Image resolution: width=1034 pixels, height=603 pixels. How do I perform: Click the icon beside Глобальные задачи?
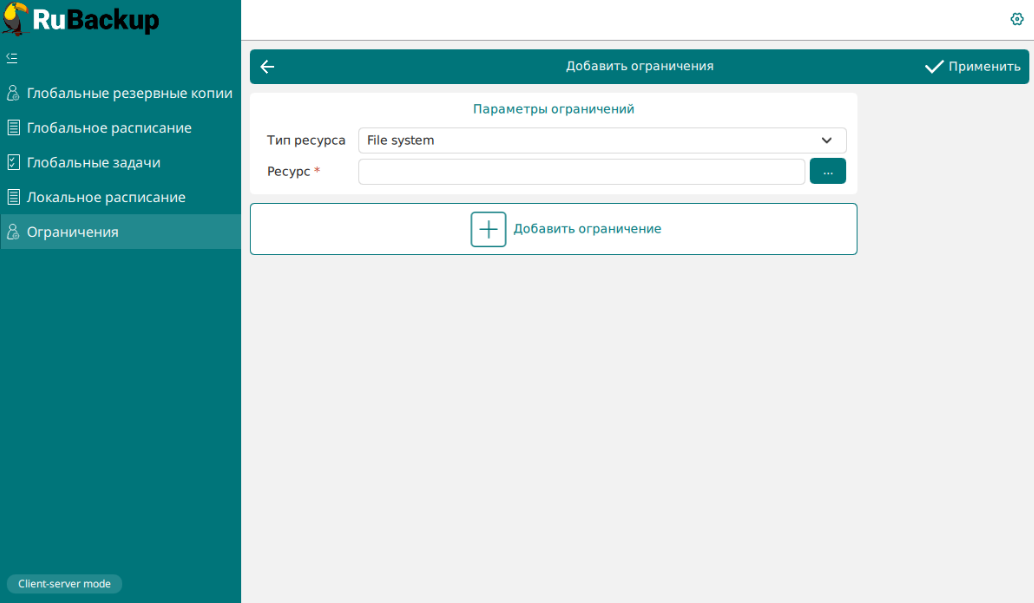click(x=13, y=162)
